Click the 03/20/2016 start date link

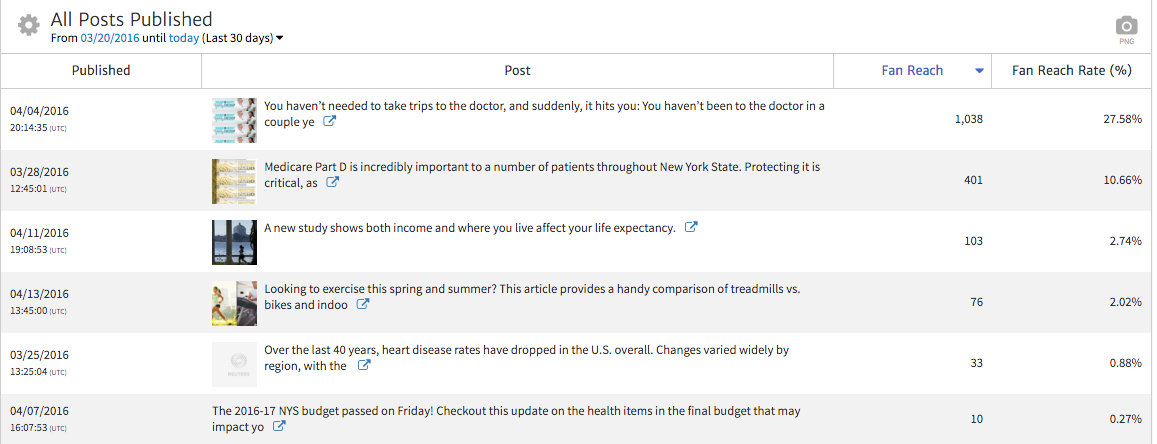click(110, 38)
